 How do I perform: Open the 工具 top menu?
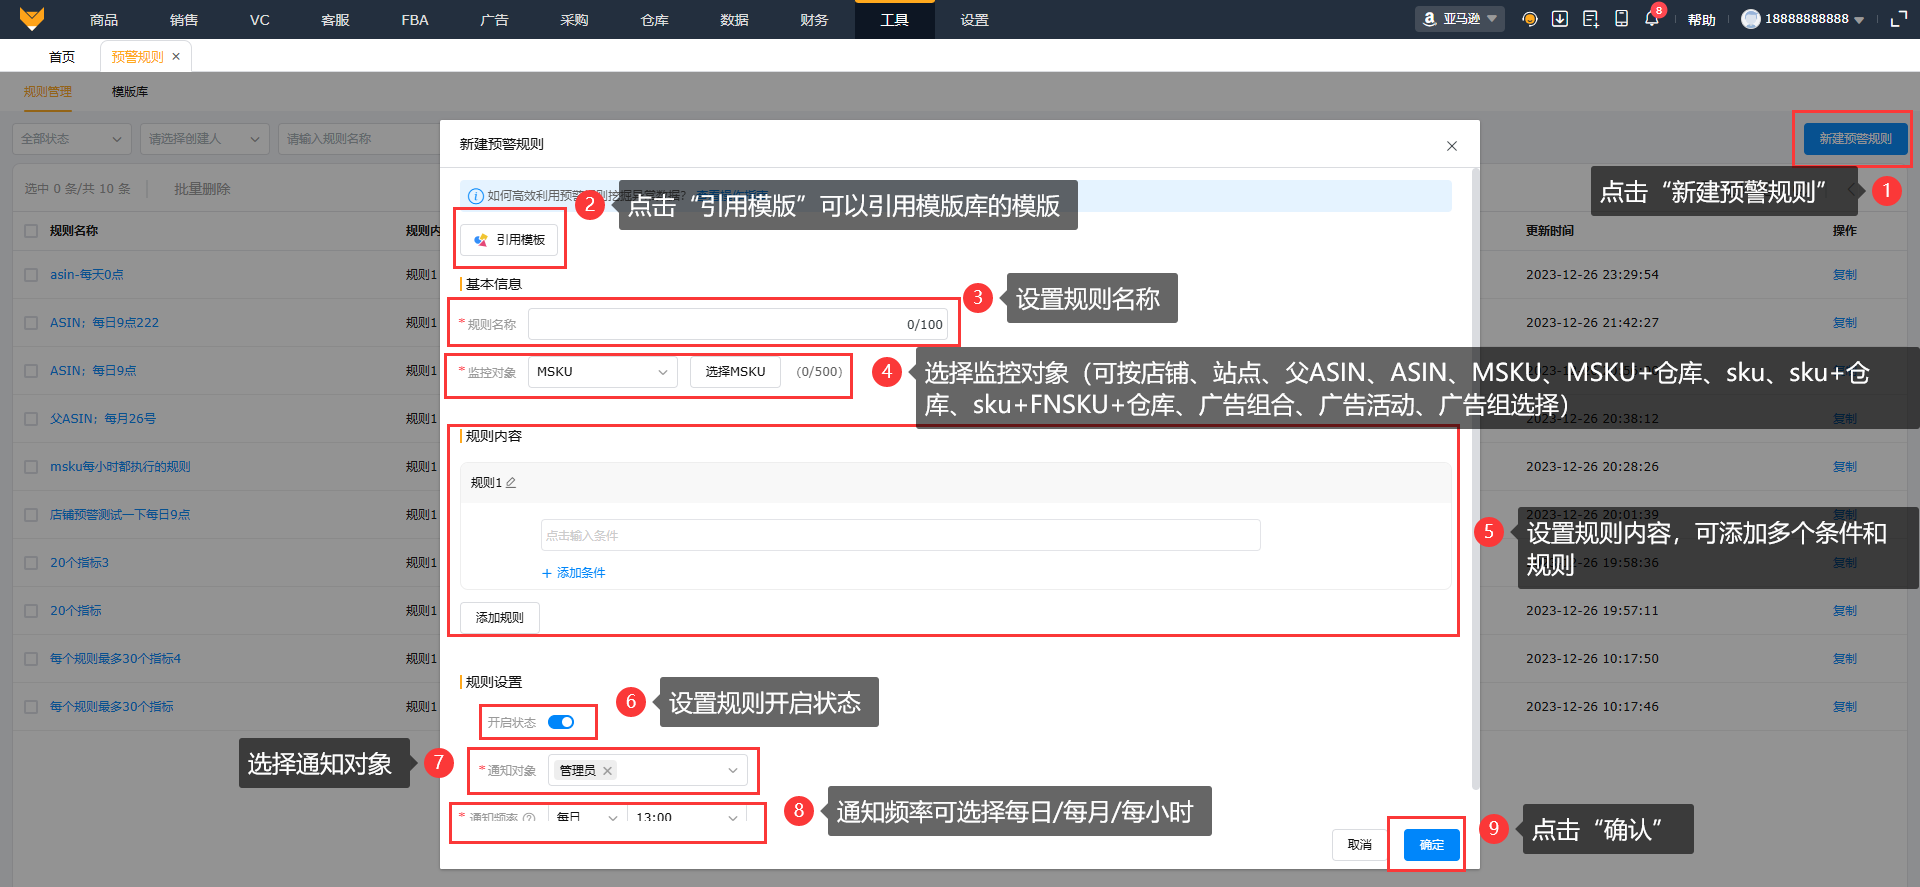[895, 20]
